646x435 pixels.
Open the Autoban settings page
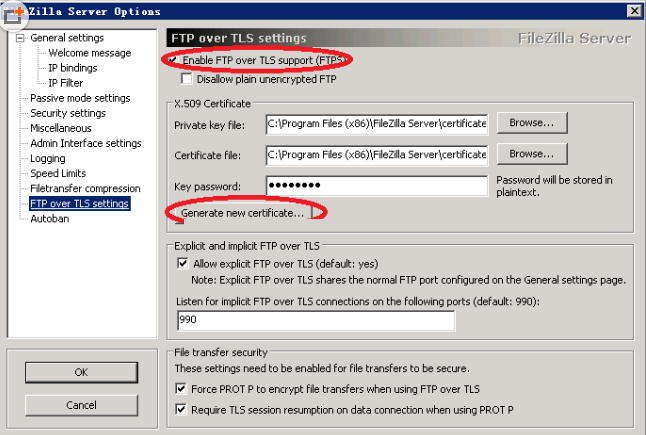click(x=49, y=218)
